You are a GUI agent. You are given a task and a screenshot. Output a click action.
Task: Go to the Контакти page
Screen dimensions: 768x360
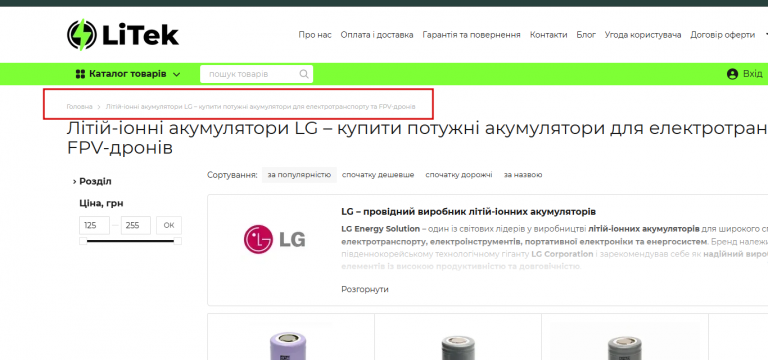[x=549, y=35]
